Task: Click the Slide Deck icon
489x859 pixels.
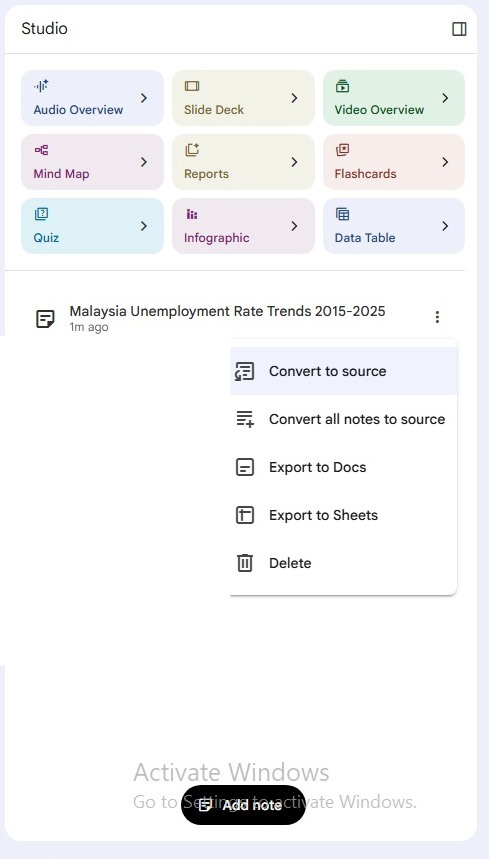Action: point(192,86)
